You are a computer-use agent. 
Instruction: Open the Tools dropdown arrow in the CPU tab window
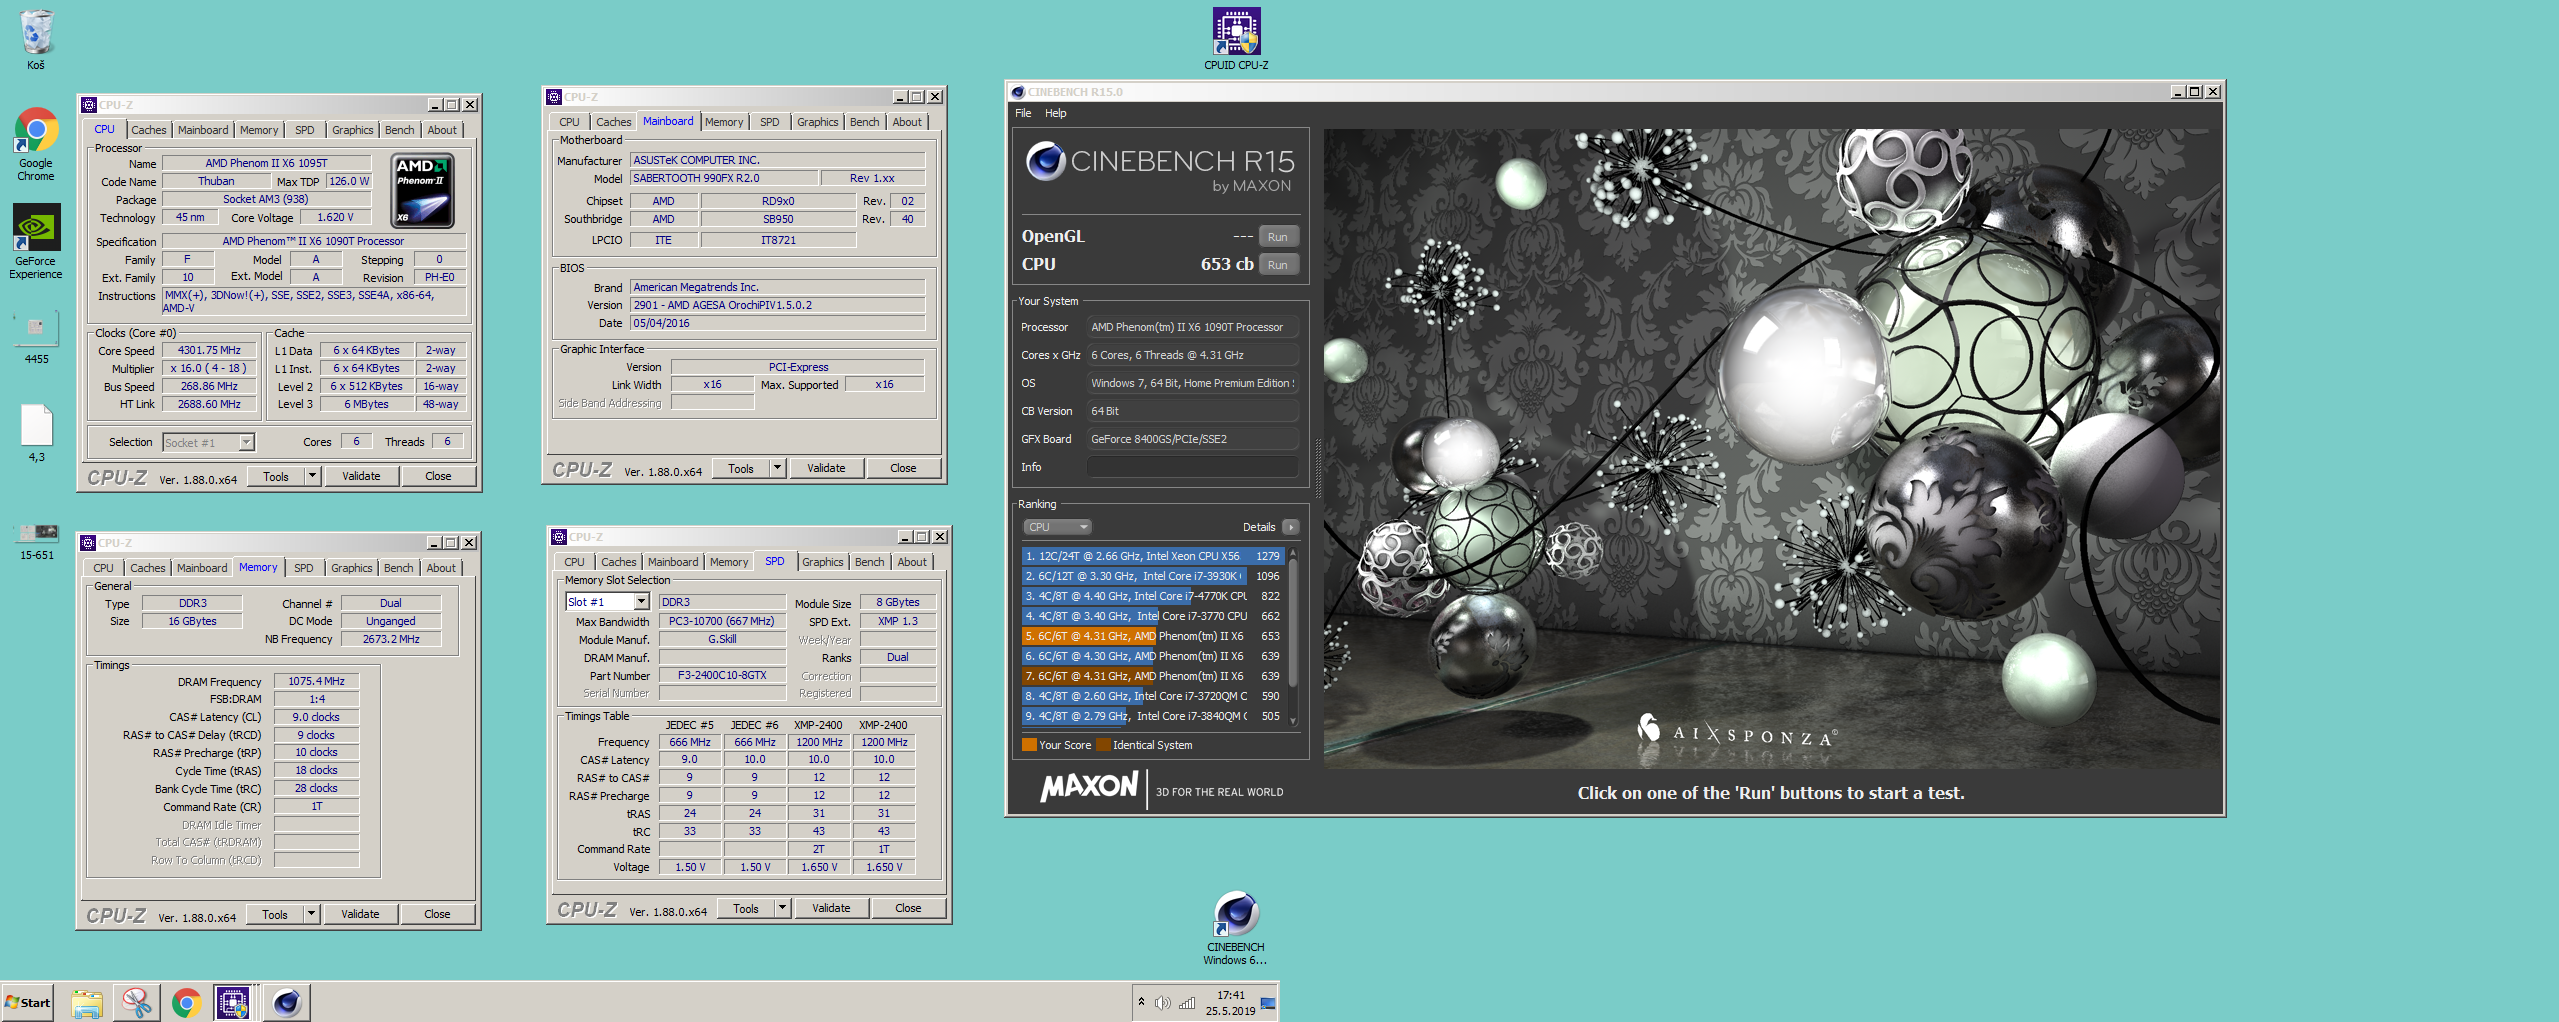tap(312, 476)
